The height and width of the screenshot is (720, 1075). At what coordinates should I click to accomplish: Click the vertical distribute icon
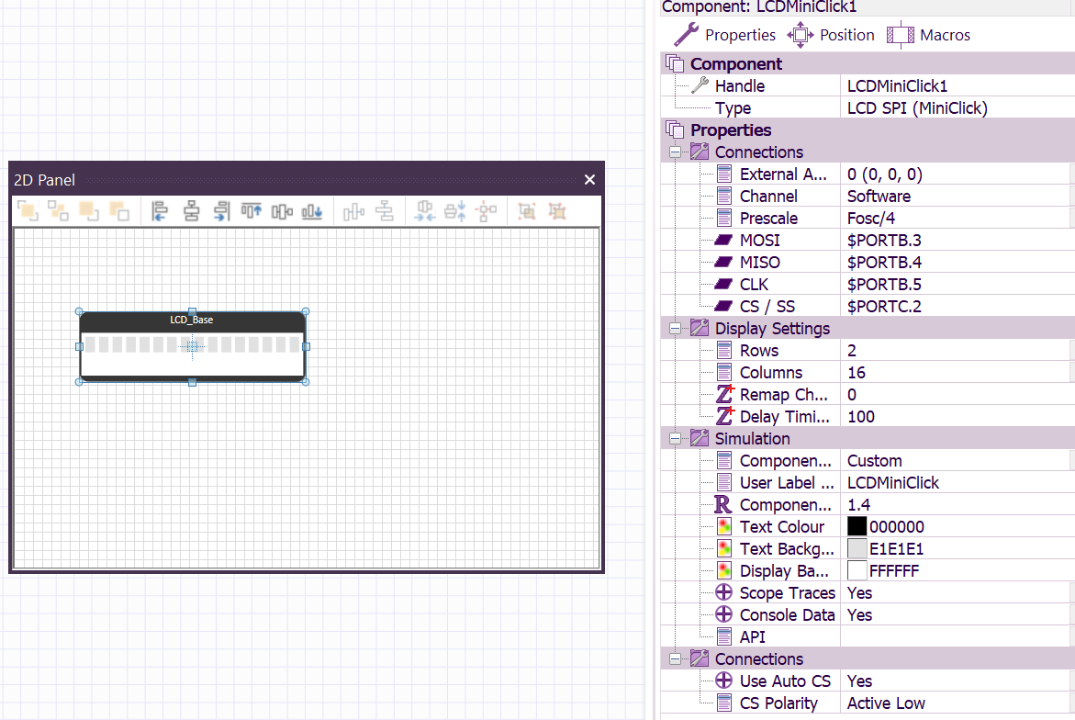[x=385, y=211]
